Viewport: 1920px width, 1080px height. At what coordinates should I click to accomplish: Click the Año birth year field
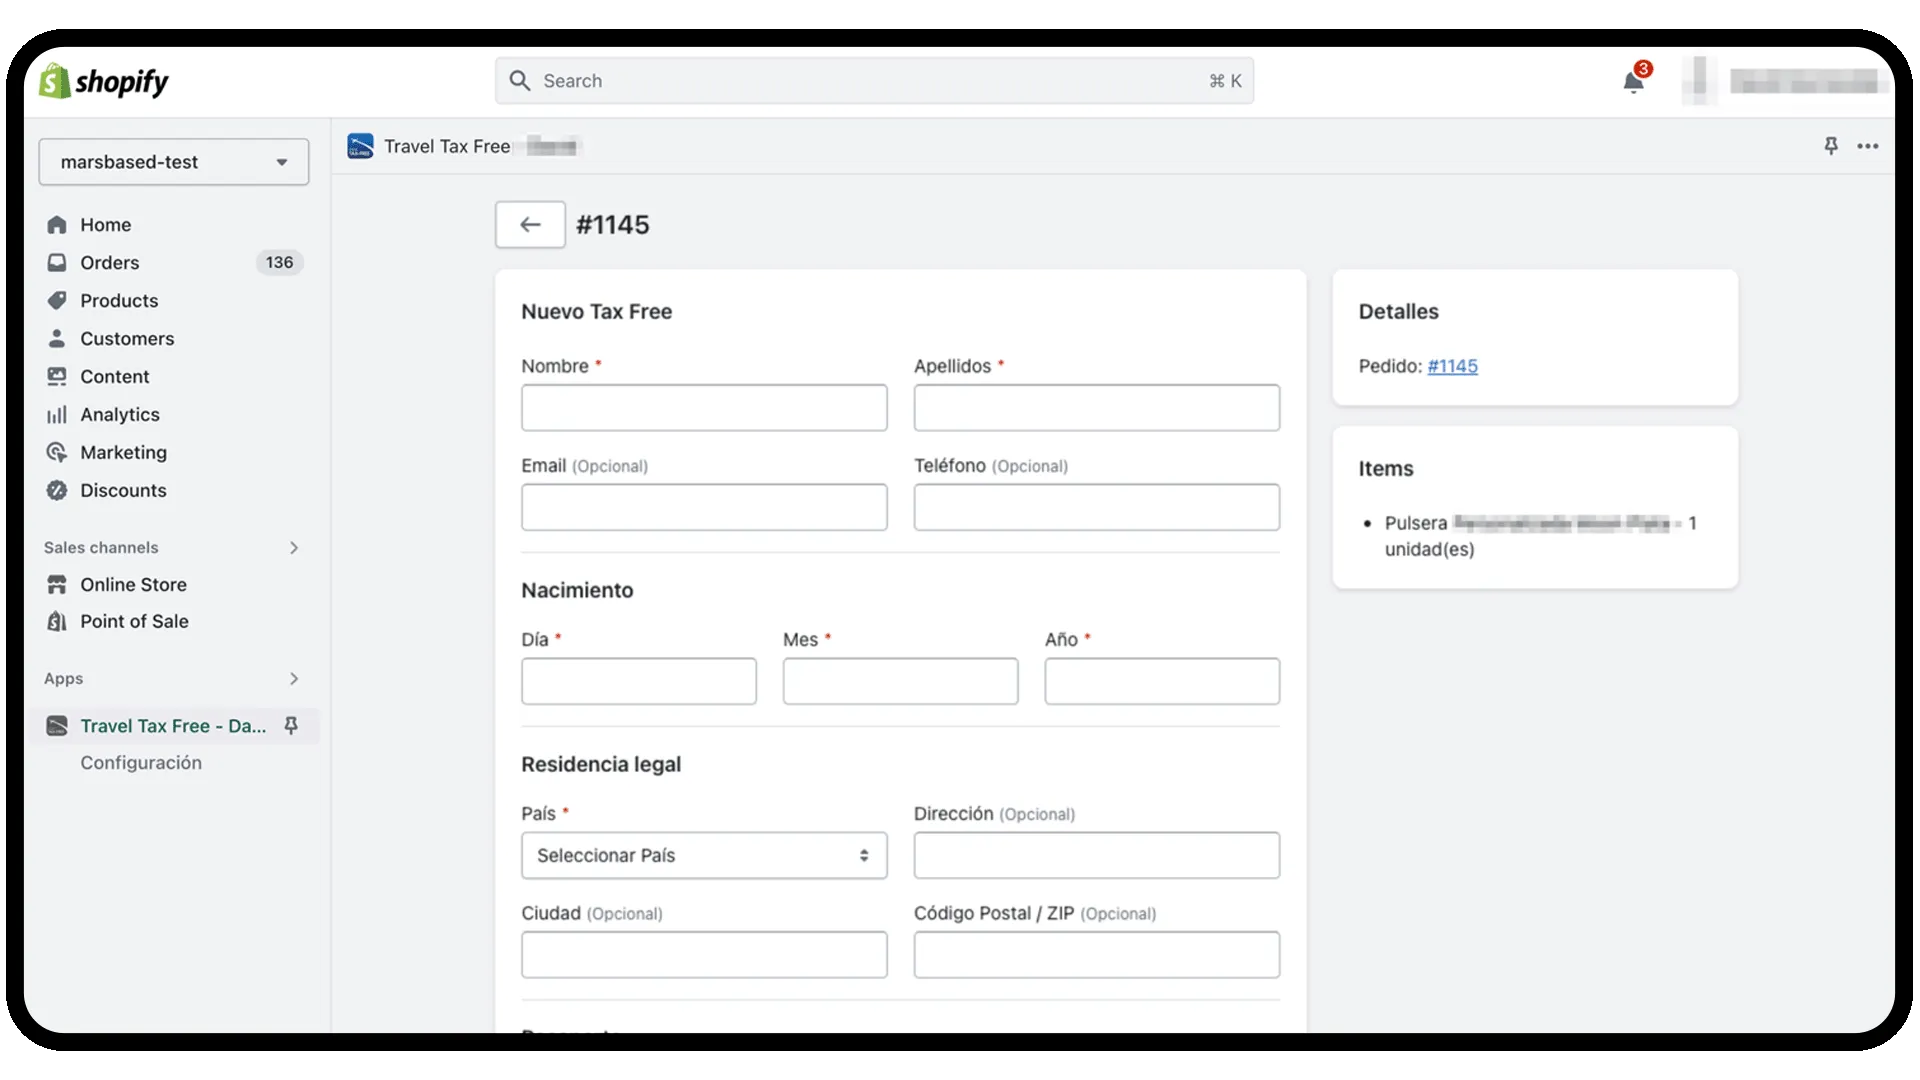1161,681
